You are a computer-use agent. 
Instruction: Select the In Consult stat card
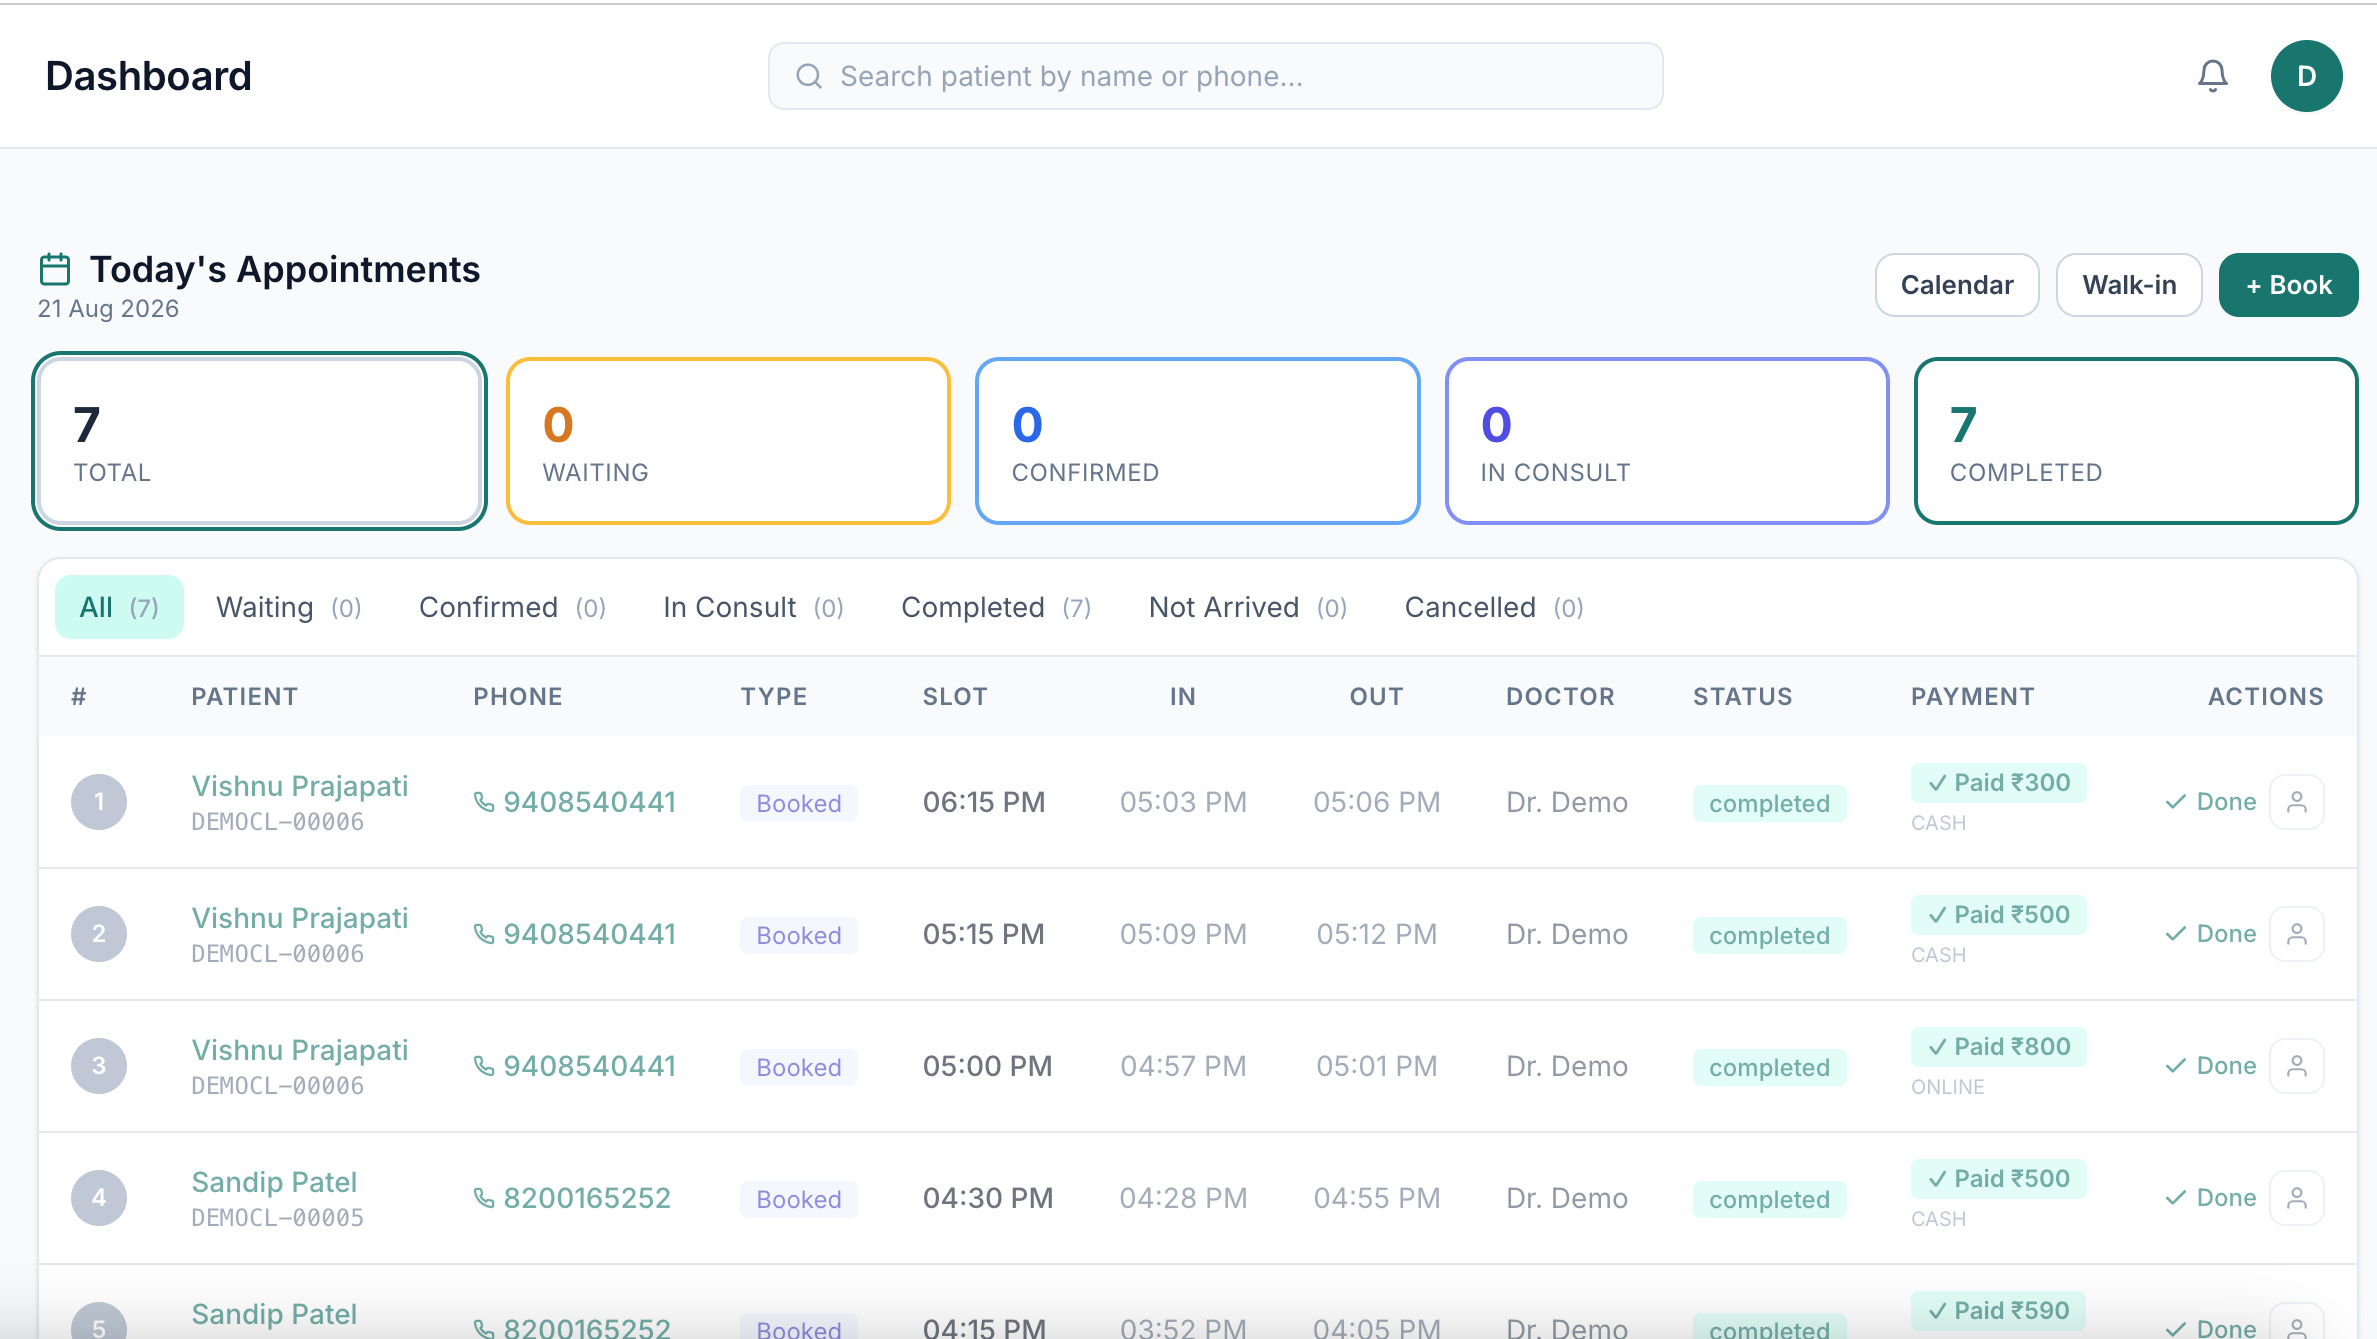pyautogui.click(x=1667, y=441)
